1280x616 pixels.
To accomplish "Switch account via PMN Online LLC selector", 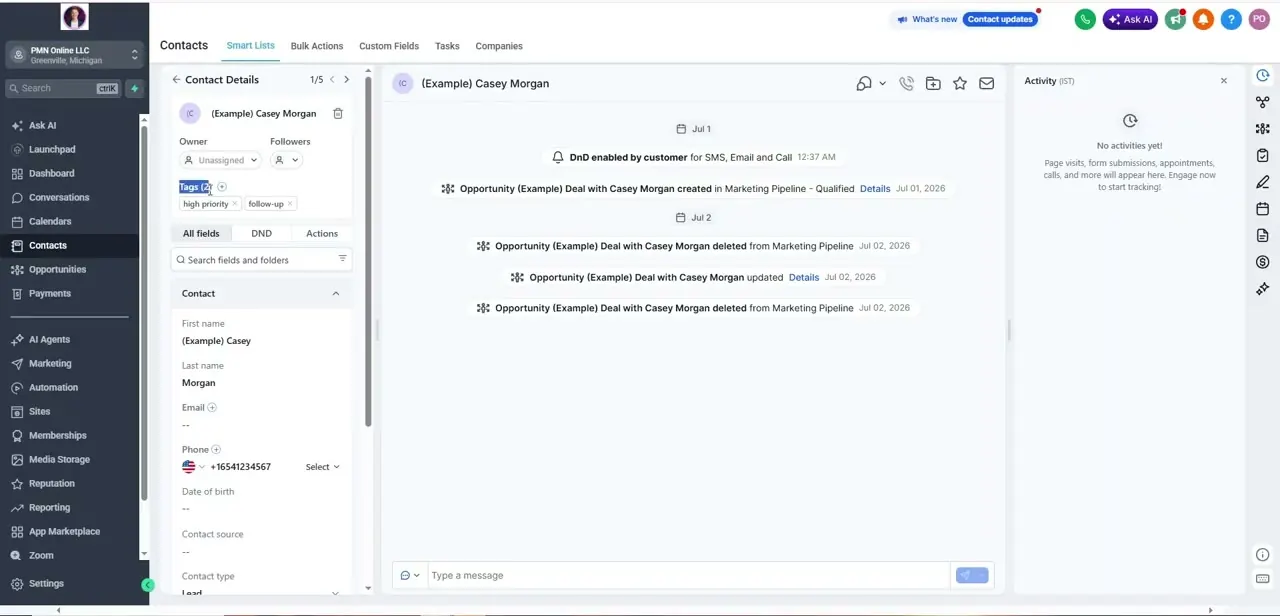I will [x=75, y=55].
